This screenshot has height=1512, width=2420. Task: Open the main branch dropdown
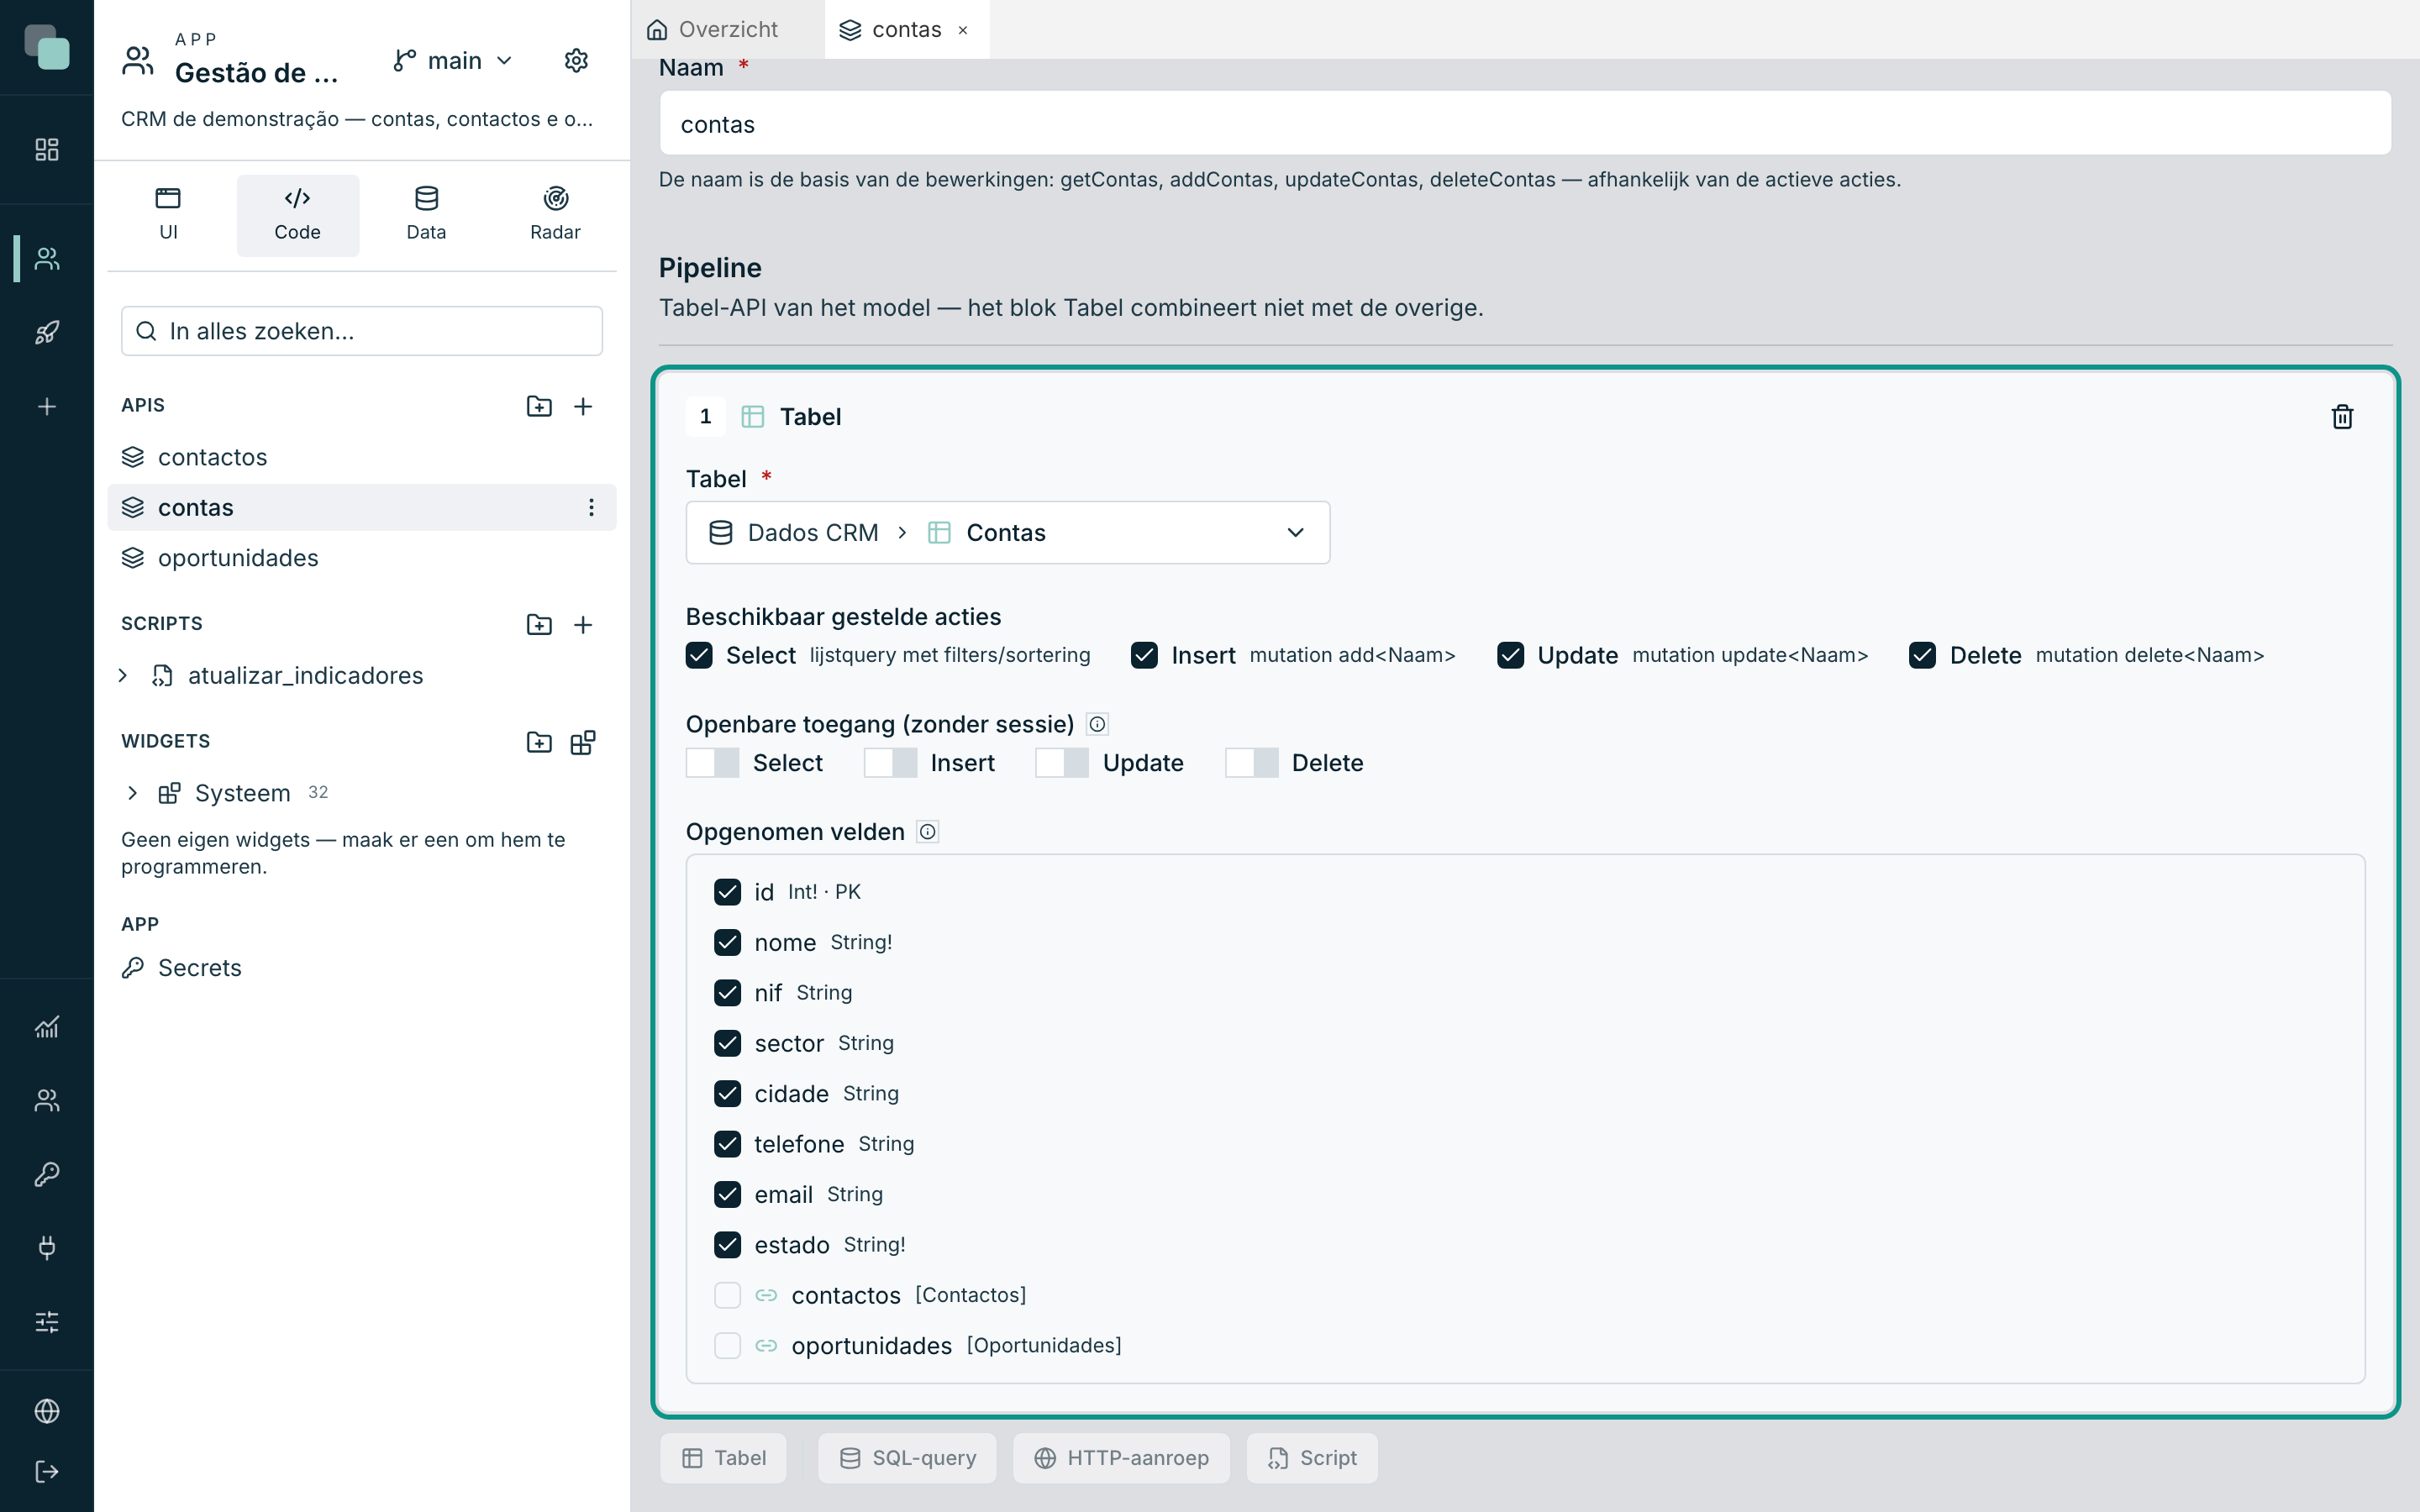(453, 61)
